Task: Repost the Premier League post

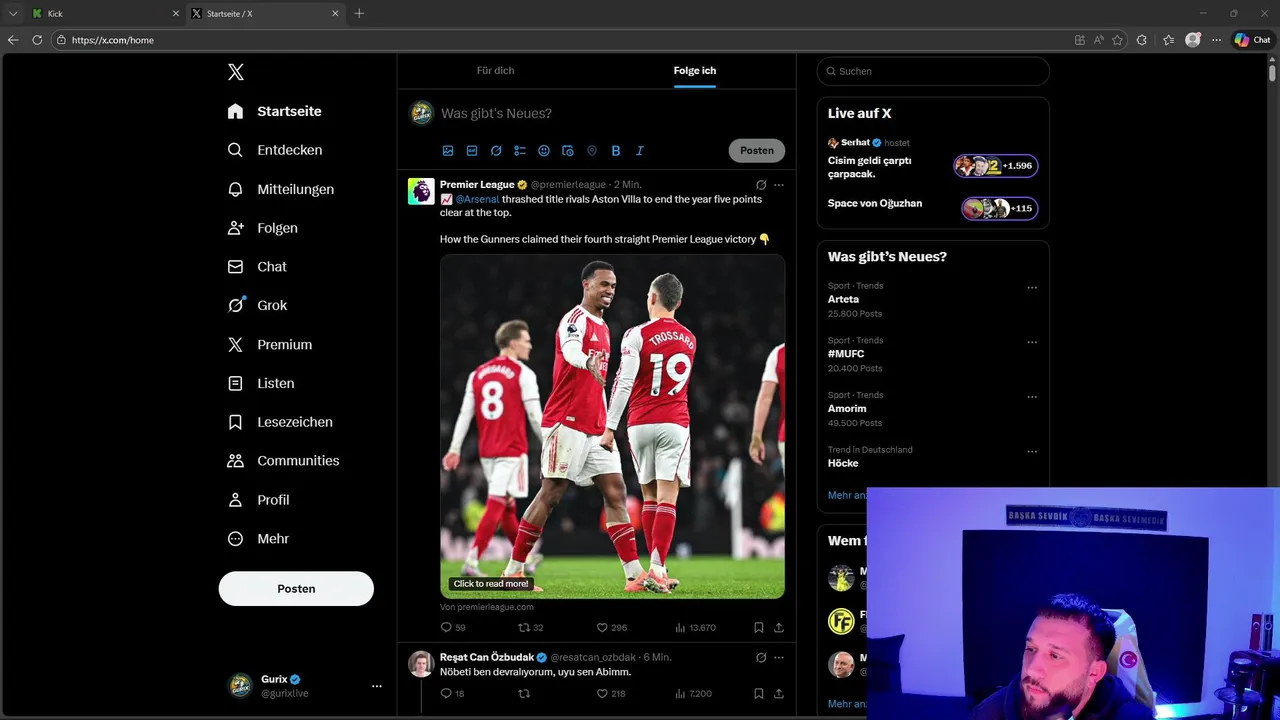Action: (x=530, y=628)
